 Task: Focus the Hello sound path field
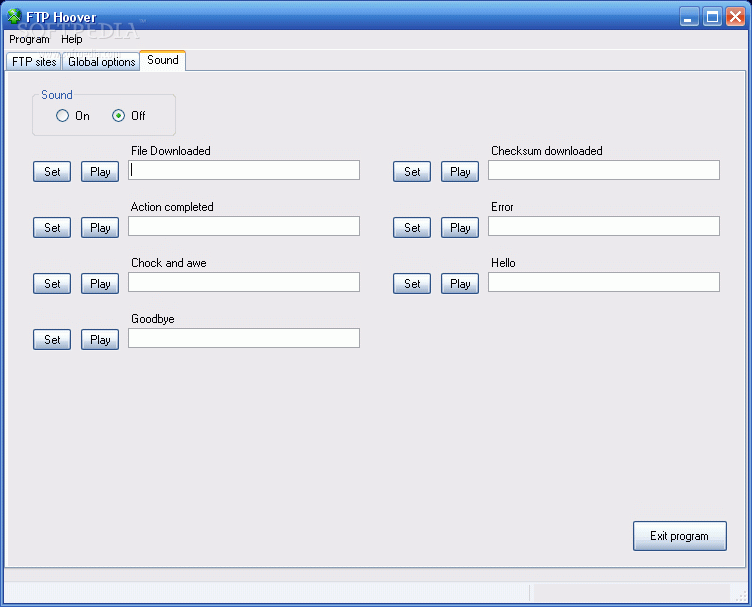[x=604, y=282]
